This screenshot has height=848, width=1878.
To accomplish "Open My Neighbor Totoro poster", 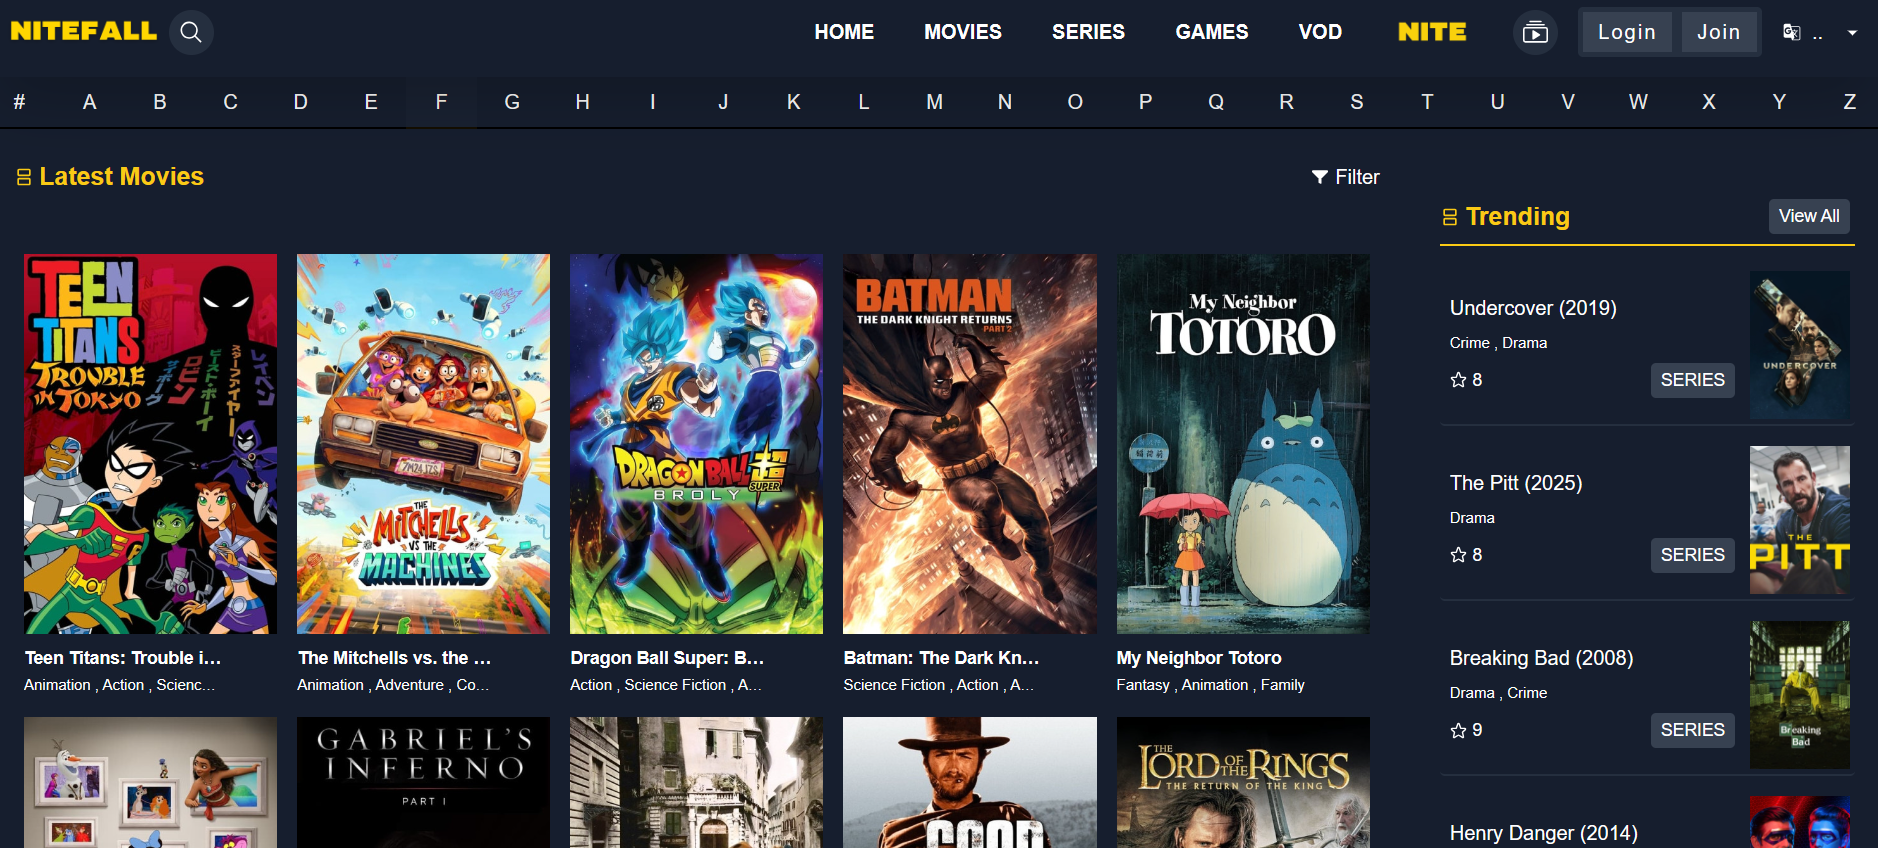I will tap(1243, 444).
